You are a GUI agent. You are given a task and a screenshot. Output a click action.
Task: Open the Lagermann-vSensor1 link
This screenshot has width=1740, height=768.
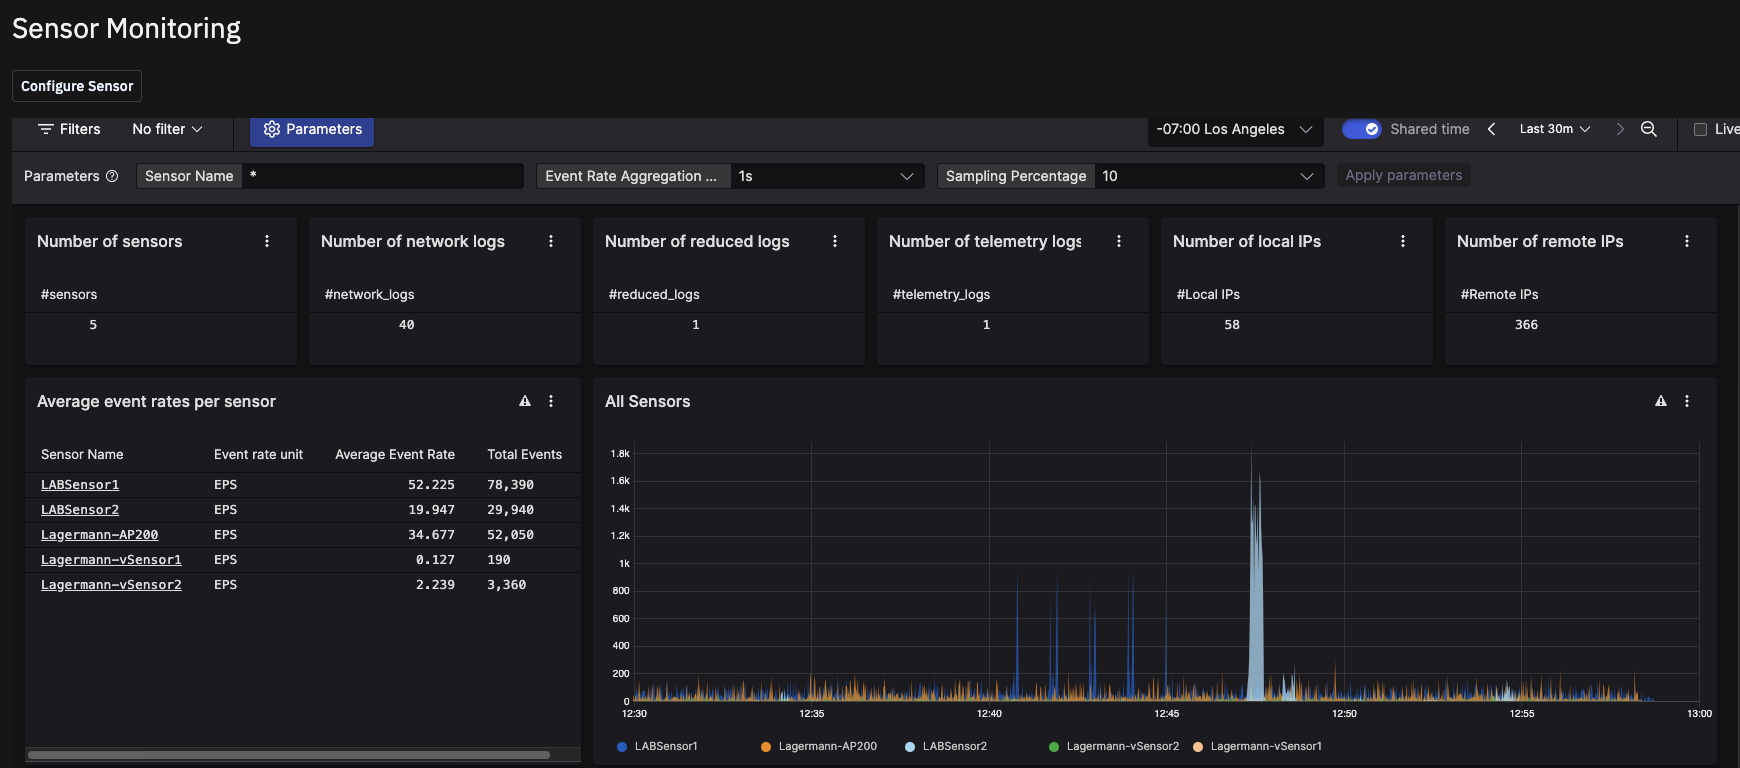111,560
